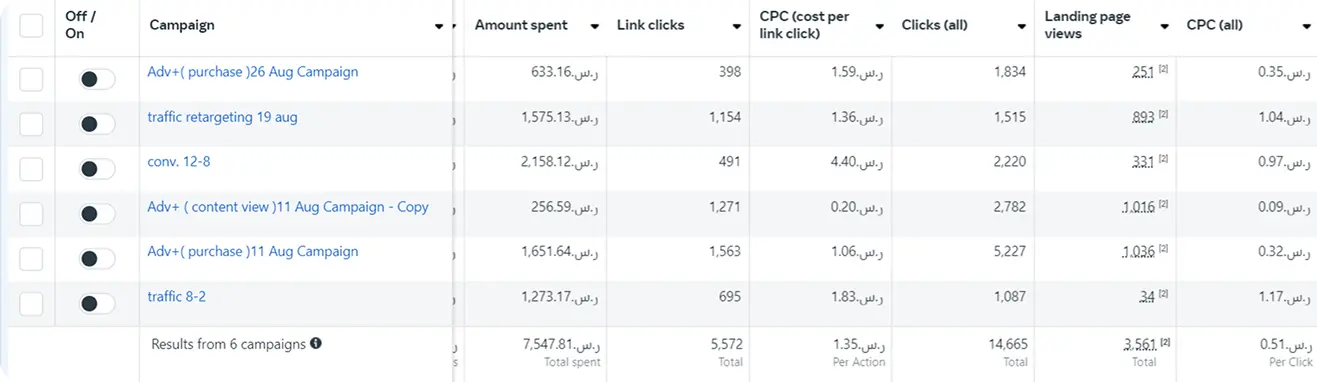Click info icon beside Results from 6 campaigns
This screenshot has height=382, width=1317.
316,344
